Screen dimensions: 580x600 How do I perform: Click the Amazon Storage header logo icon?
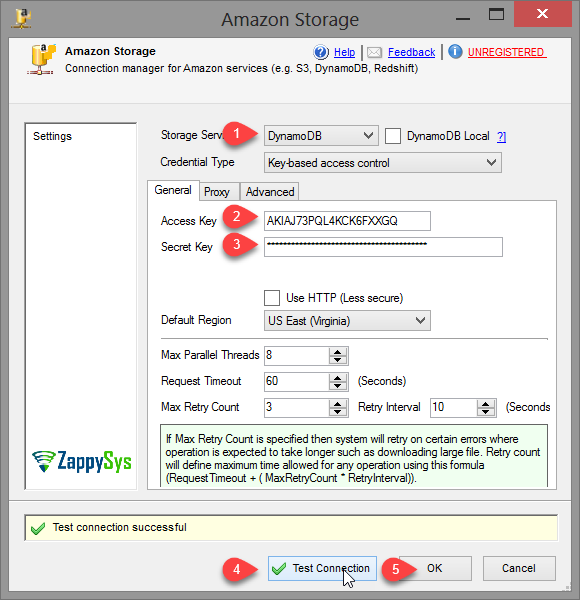click(x=41, y=60)
